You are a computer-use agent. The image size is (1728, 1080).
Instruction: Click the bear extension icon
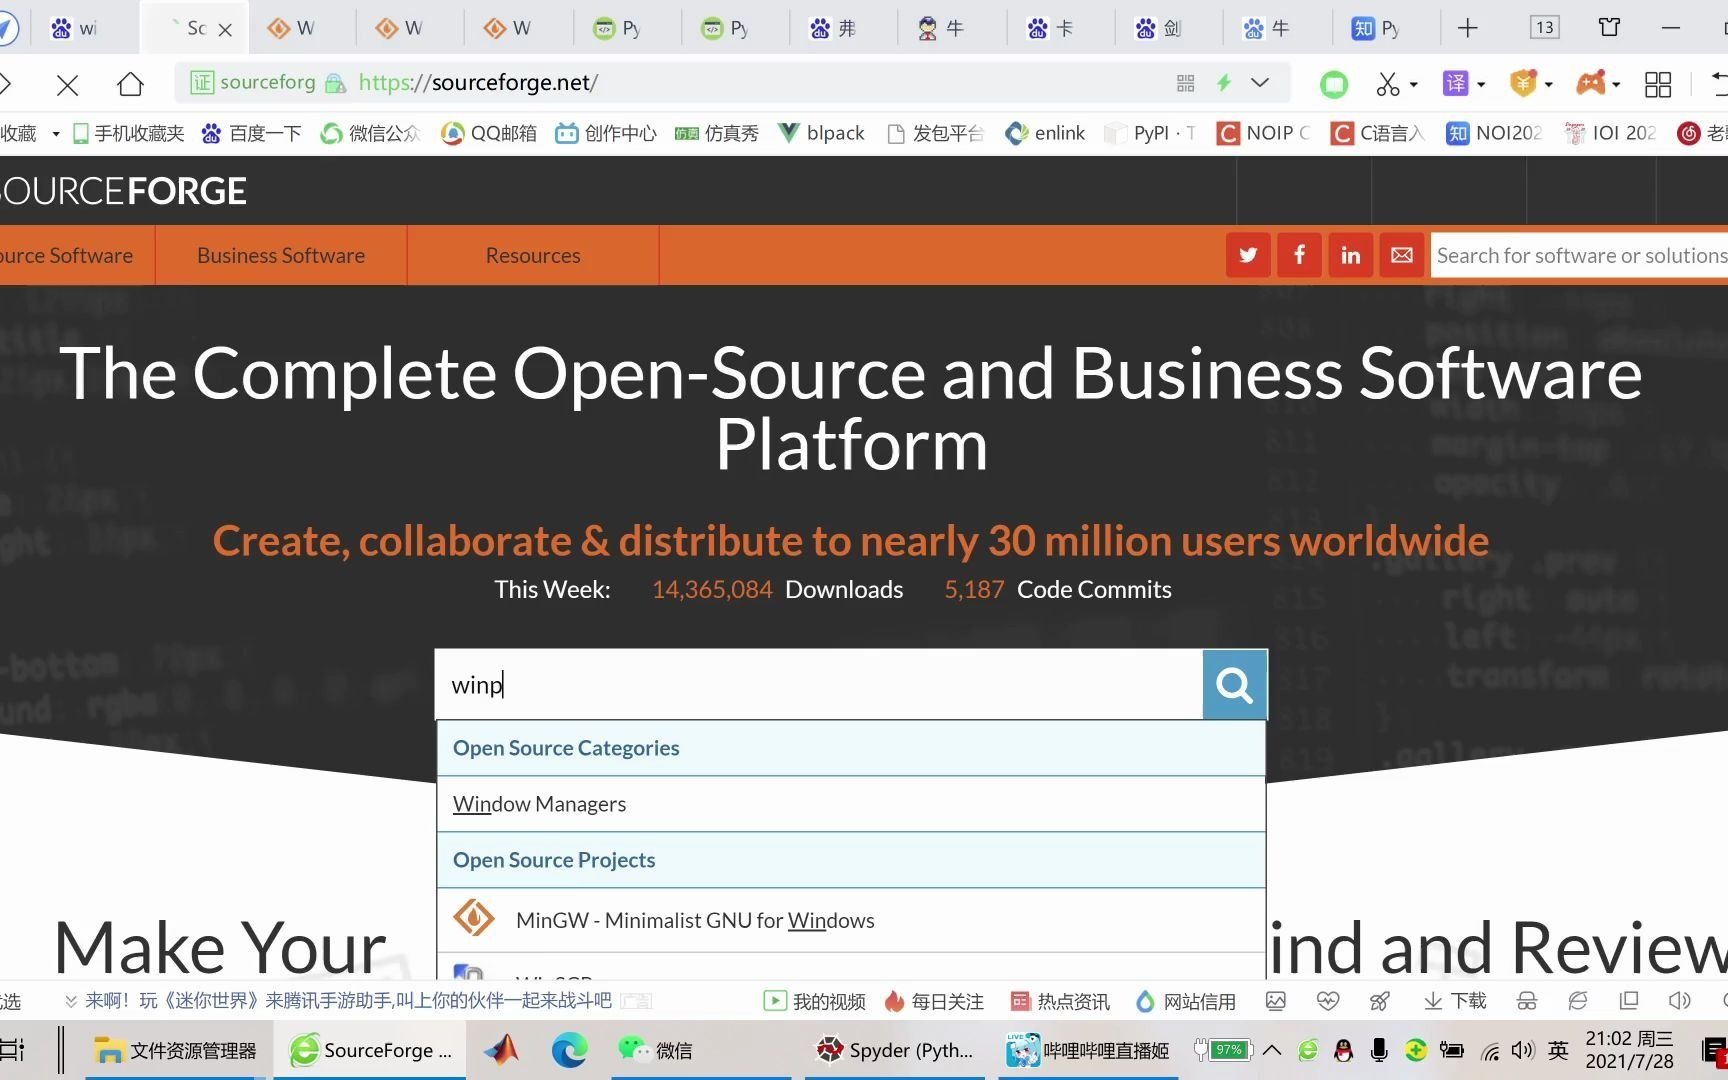click(x=1523, y=83)
